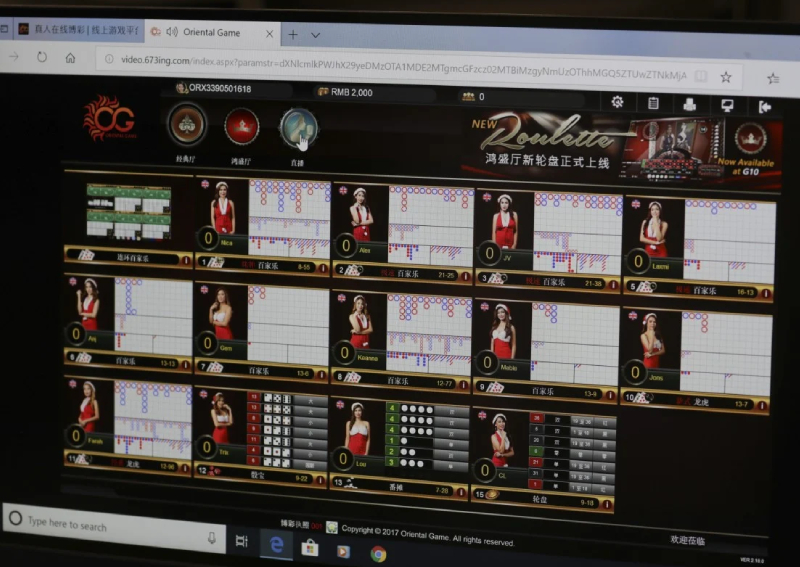Open info icon on table 15 轮盘 bar
Image resolution: width=800 pixels, height=567 pixels.
click(607, 504)
